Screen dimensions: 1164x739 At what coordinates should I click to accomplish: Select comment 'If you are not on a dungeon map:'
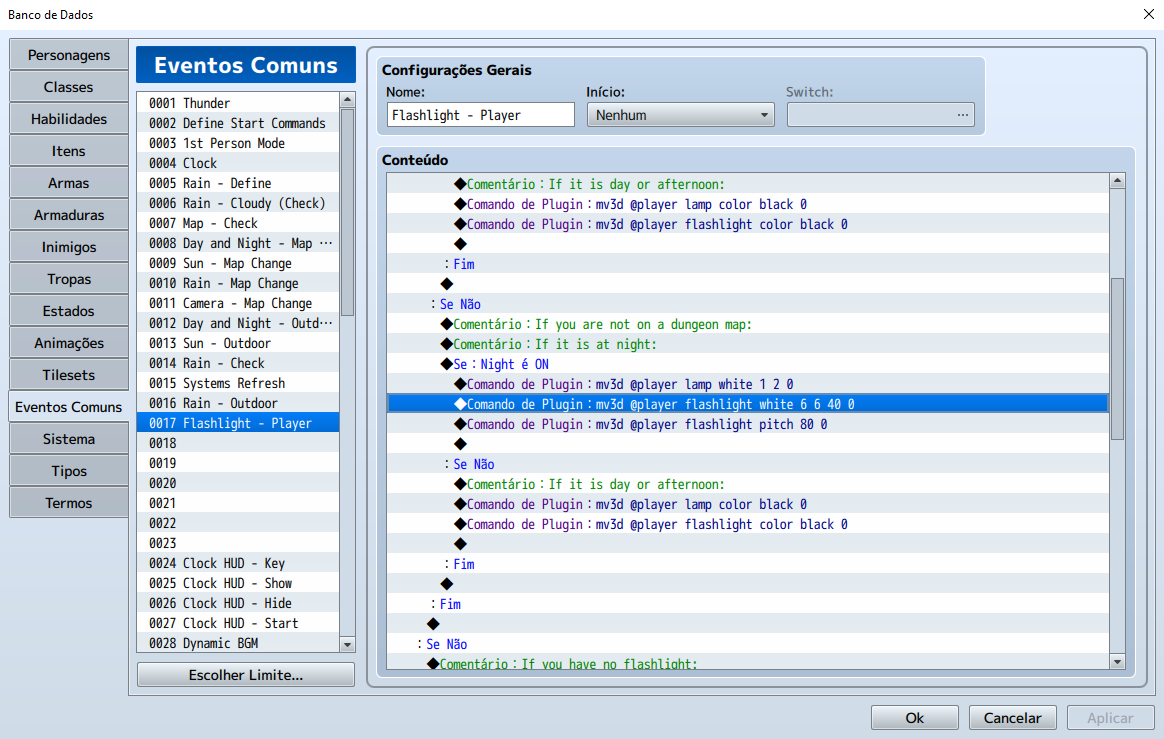(748, 323)
